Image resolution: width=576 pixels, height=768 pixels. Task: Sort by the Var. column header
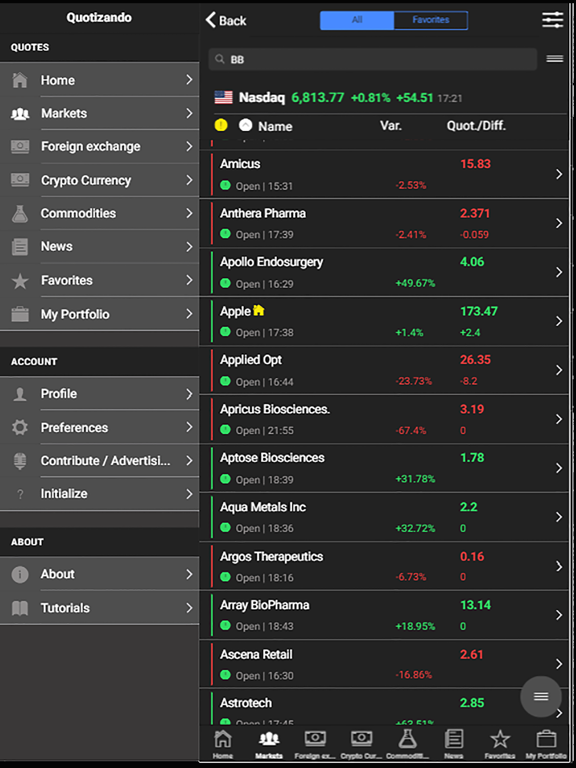pos(391,126)
